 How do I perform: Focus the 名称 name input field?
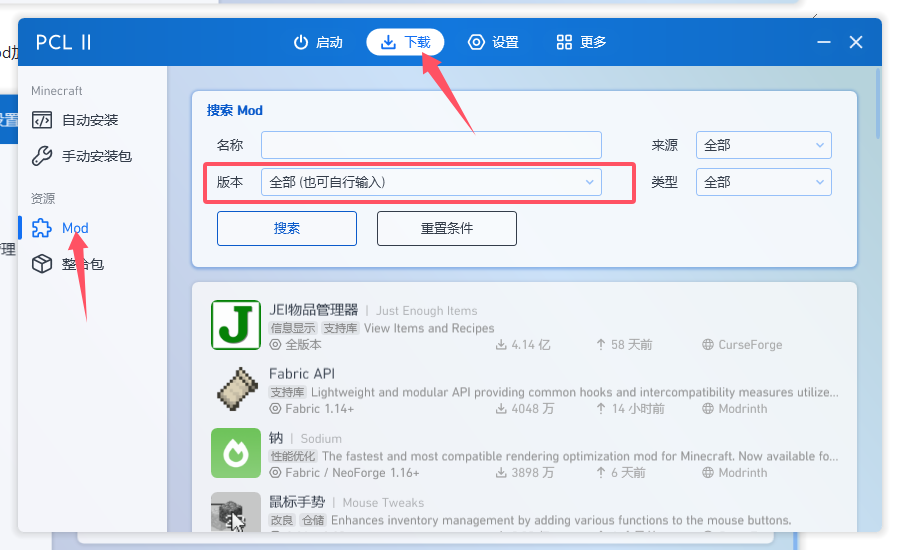tap(431, 145)
